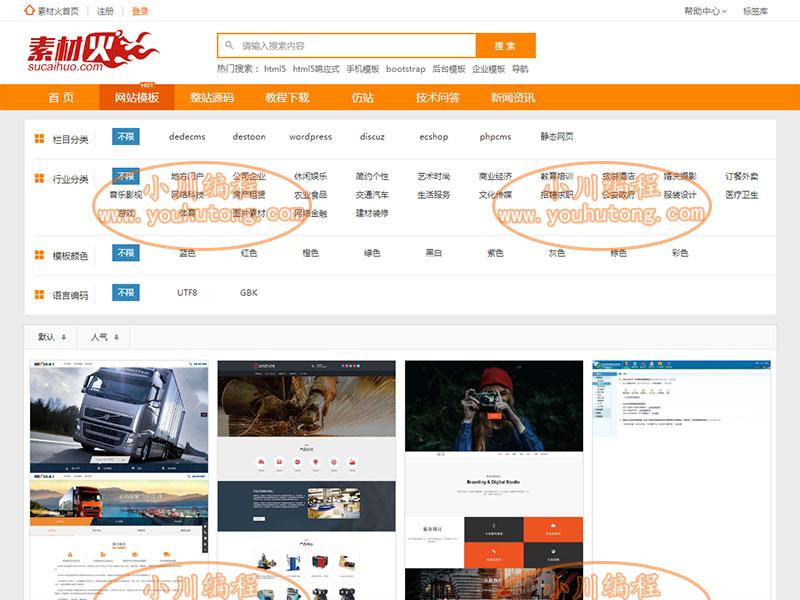Click hot search term 企业模板
This screenshot has height=600, width=800.
[488, 69]
